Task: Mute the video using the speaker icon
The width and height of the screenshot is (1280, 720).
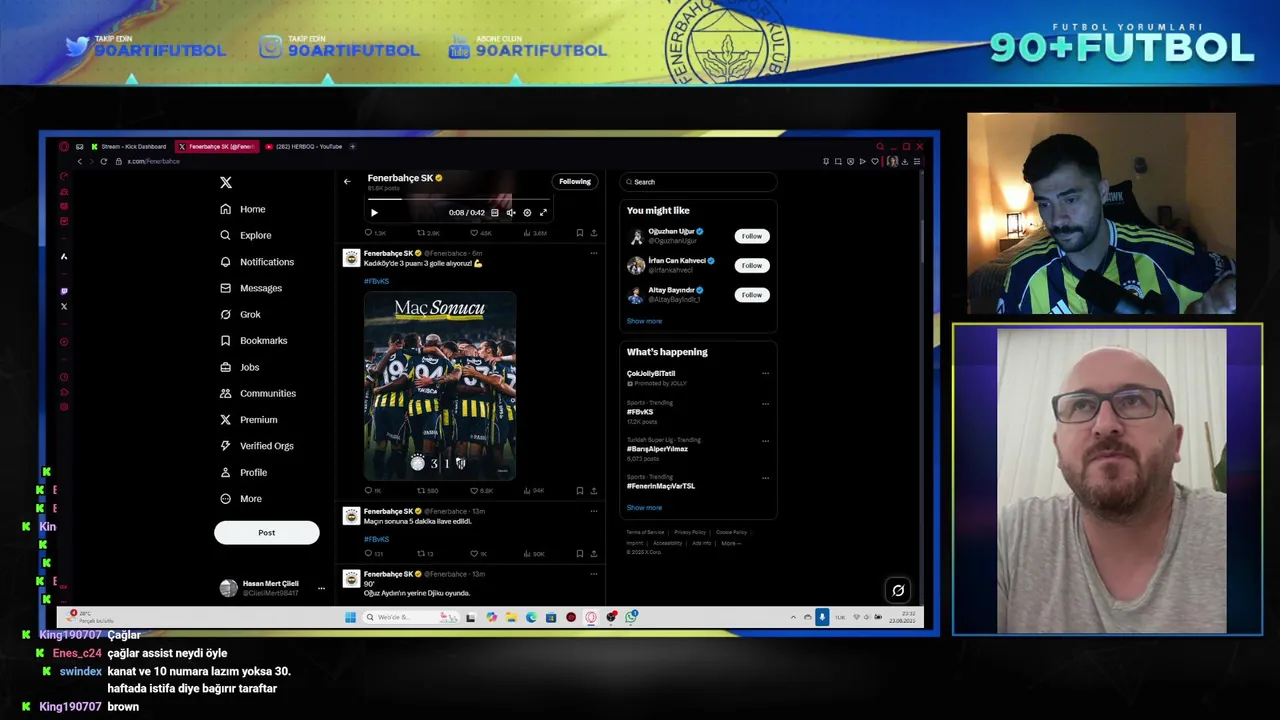Action: [x=511, y=212]
